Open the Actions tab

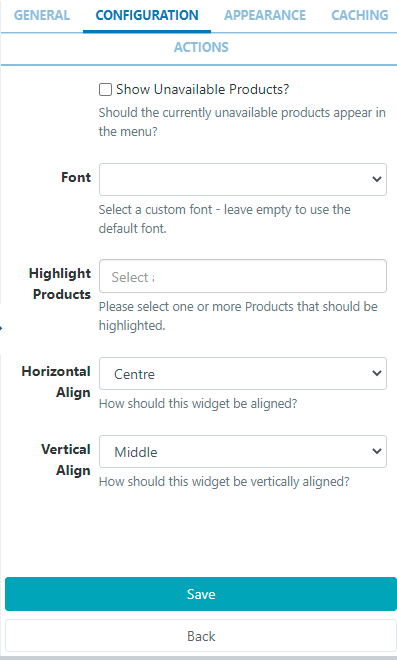201,47
